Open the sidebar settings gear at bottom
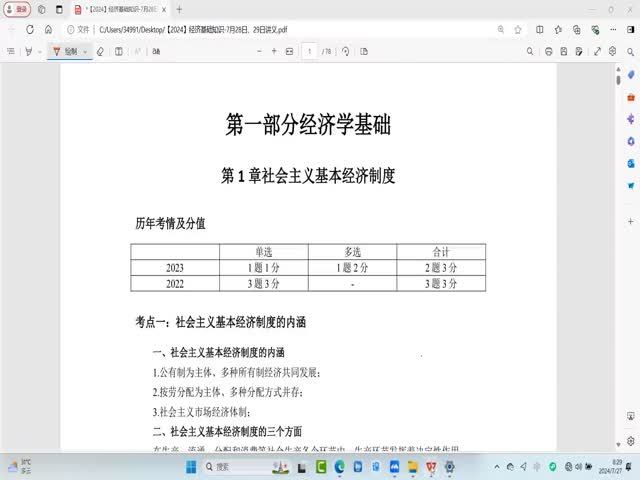This screenshot has width=640, height=480. click(631, 441)
